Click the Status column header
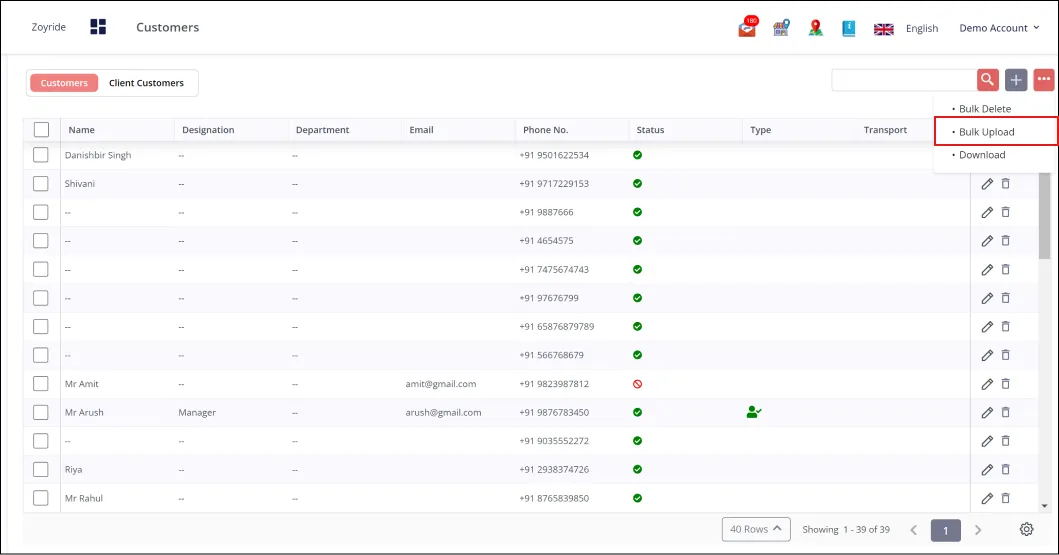 pyautogui.click(x=650, y=130)
